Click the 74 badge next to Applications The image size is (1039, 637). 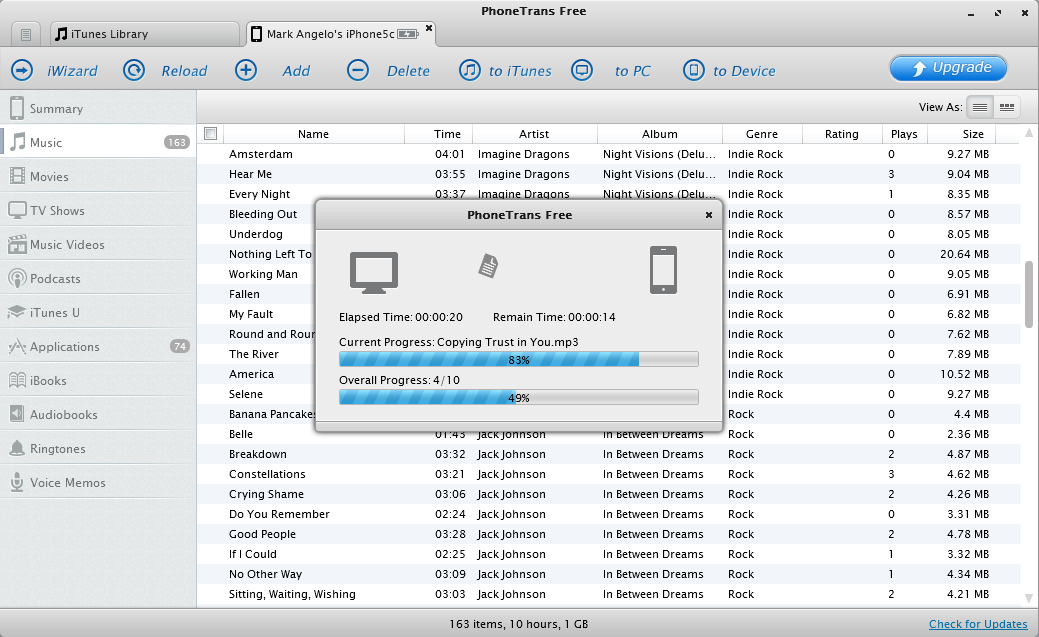[x=180, y=346]
